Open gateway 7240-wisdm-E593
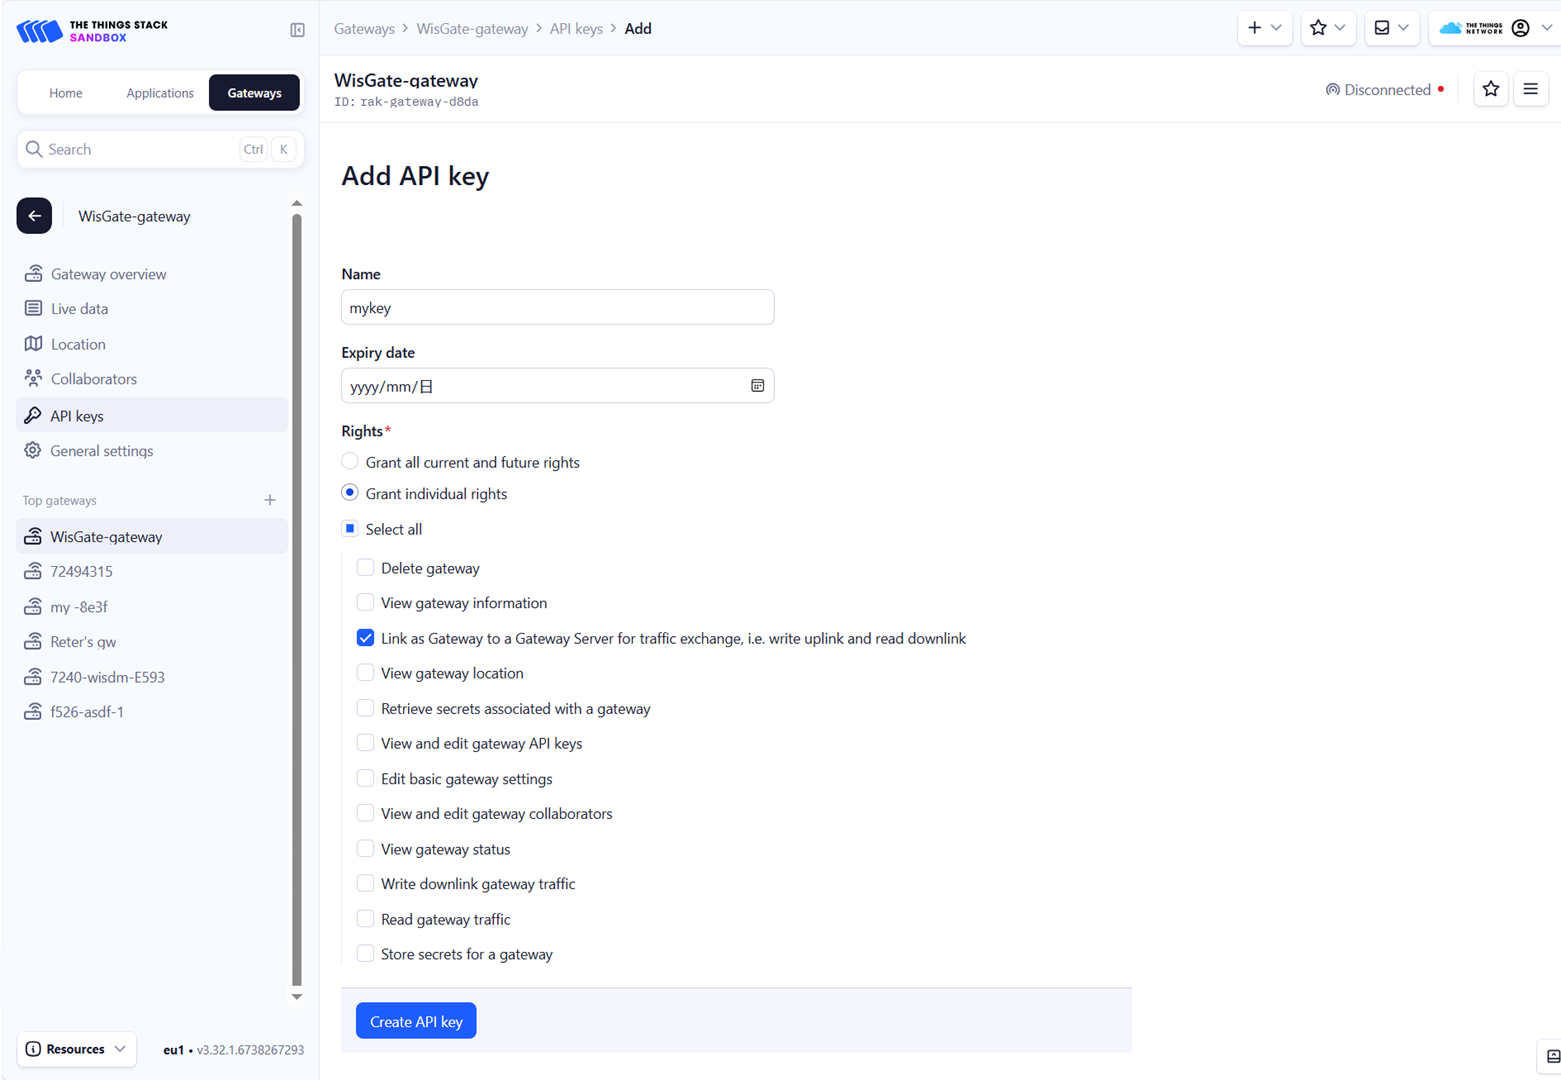The image size is (1561, 1080). click(x=152, y=677)
